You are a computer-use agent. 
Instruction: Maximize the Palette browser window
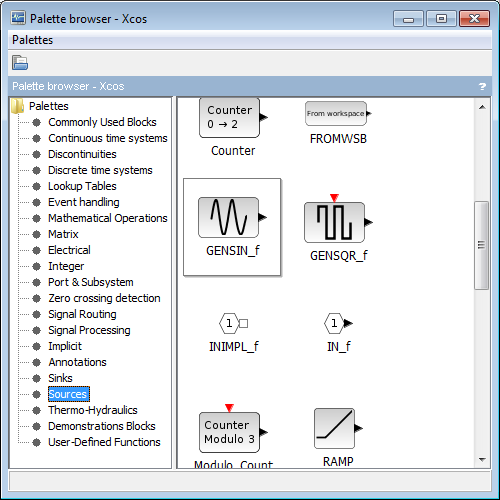[x=441, y=18]
